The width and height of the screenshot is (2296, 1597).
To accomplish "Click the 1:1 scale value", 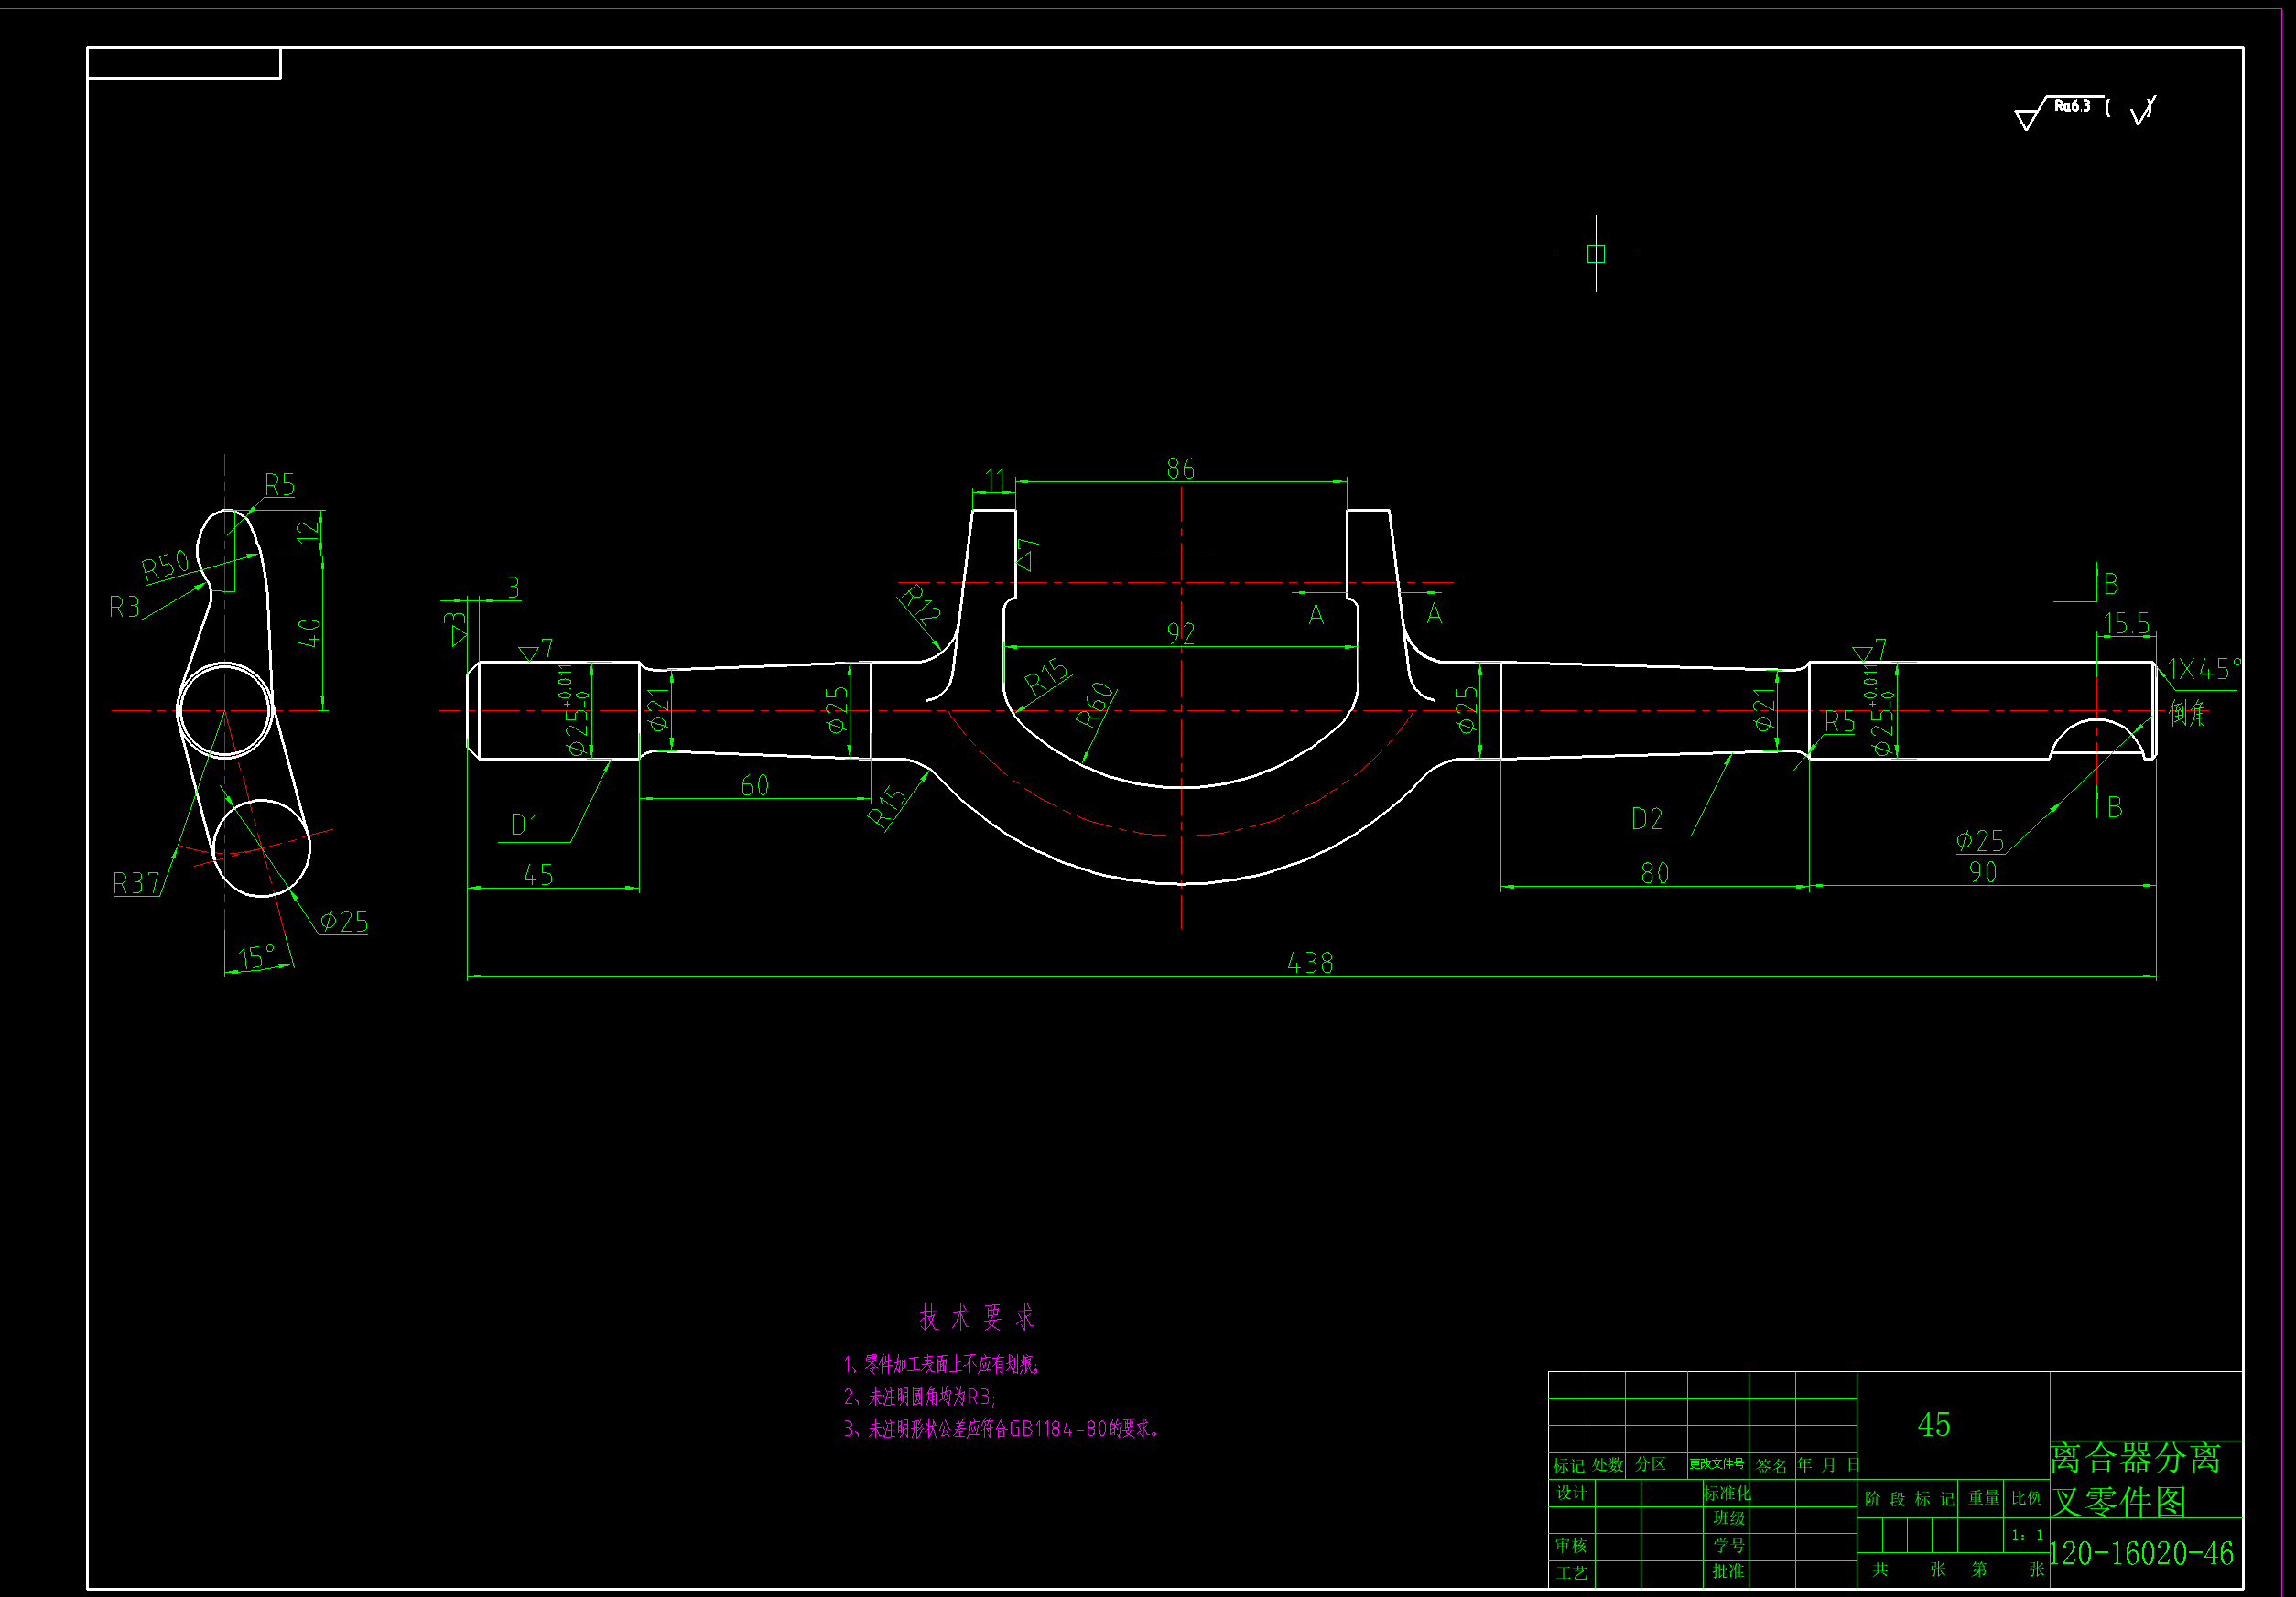I will [2028, 1535].
